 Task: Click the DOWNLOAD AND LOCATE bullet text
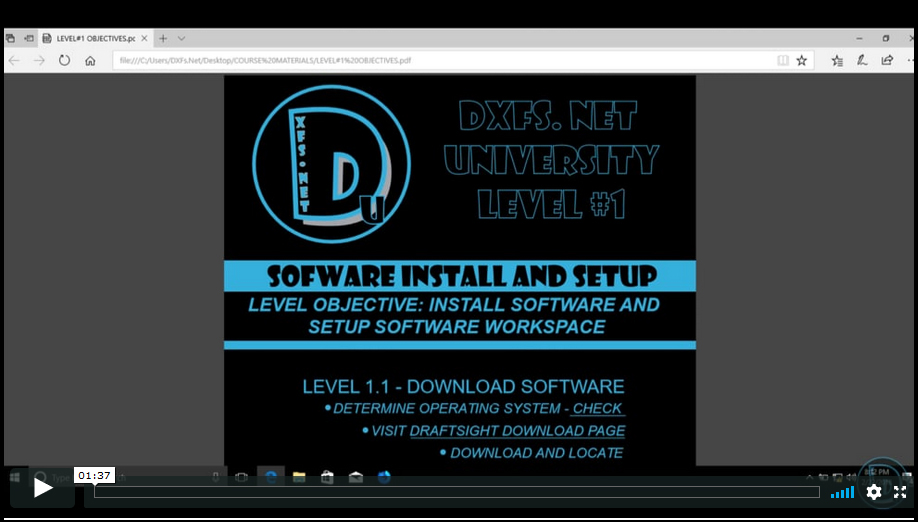click(536, 453)
